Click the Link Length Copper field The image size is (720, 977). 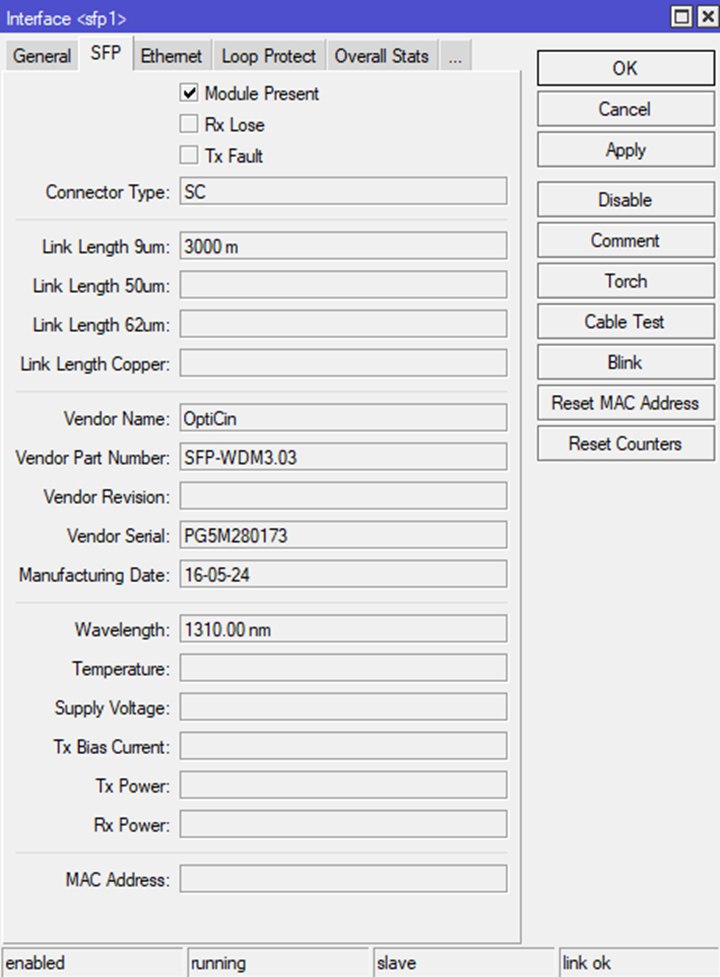[x=343, y=363]
